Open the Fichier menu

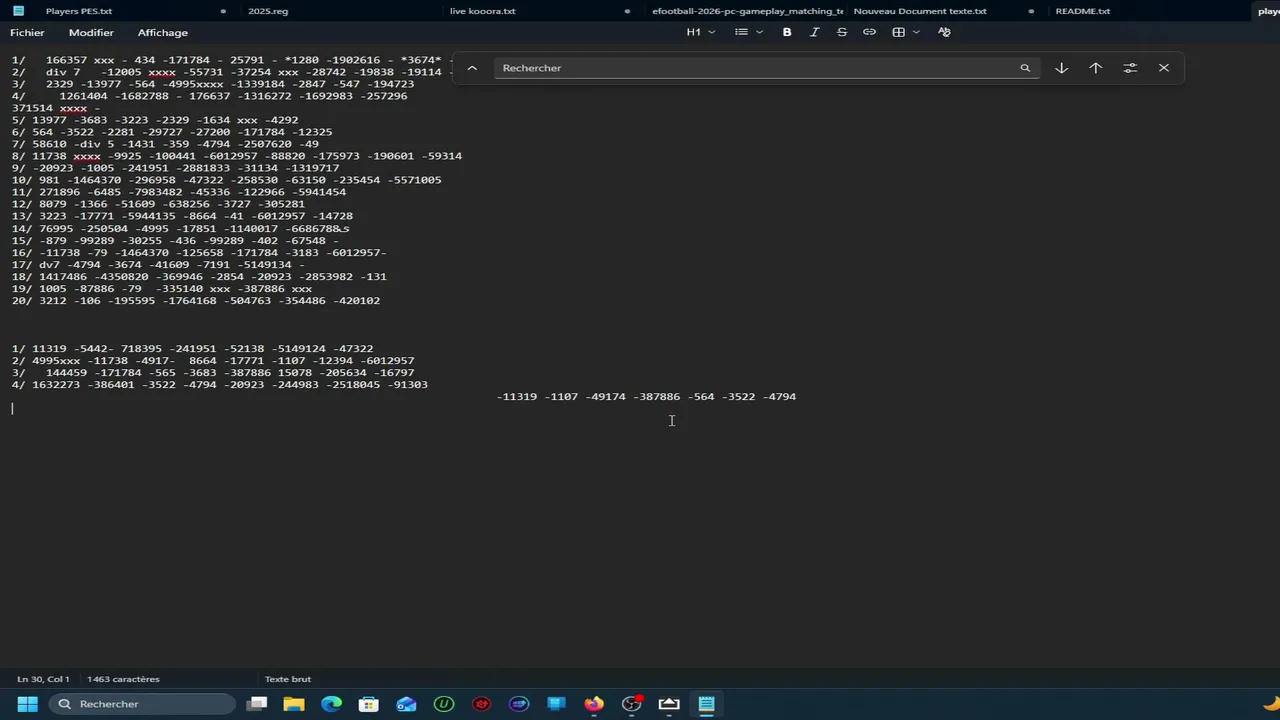coord(27,33)
